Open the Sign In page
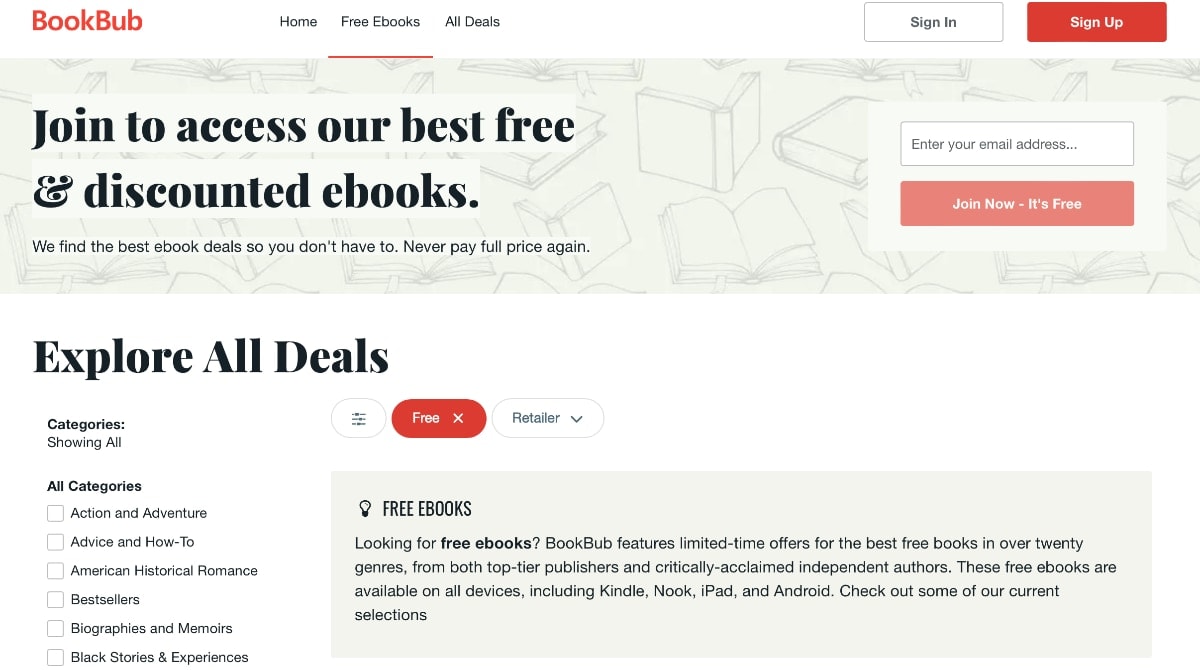Screen dimensions: 1200x670 click(x=933, y=21)
